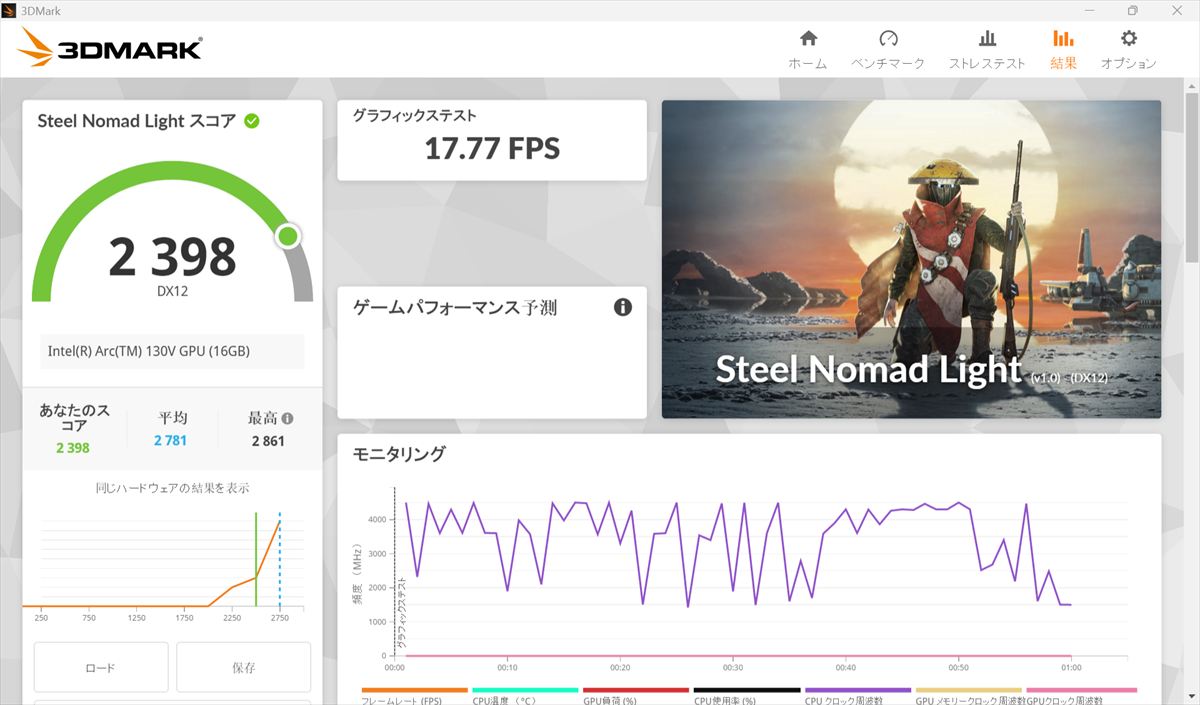Click the グラフィックステスト label
The height and width of the screenshot is (705, 1200).
click(x=414, y=116)
